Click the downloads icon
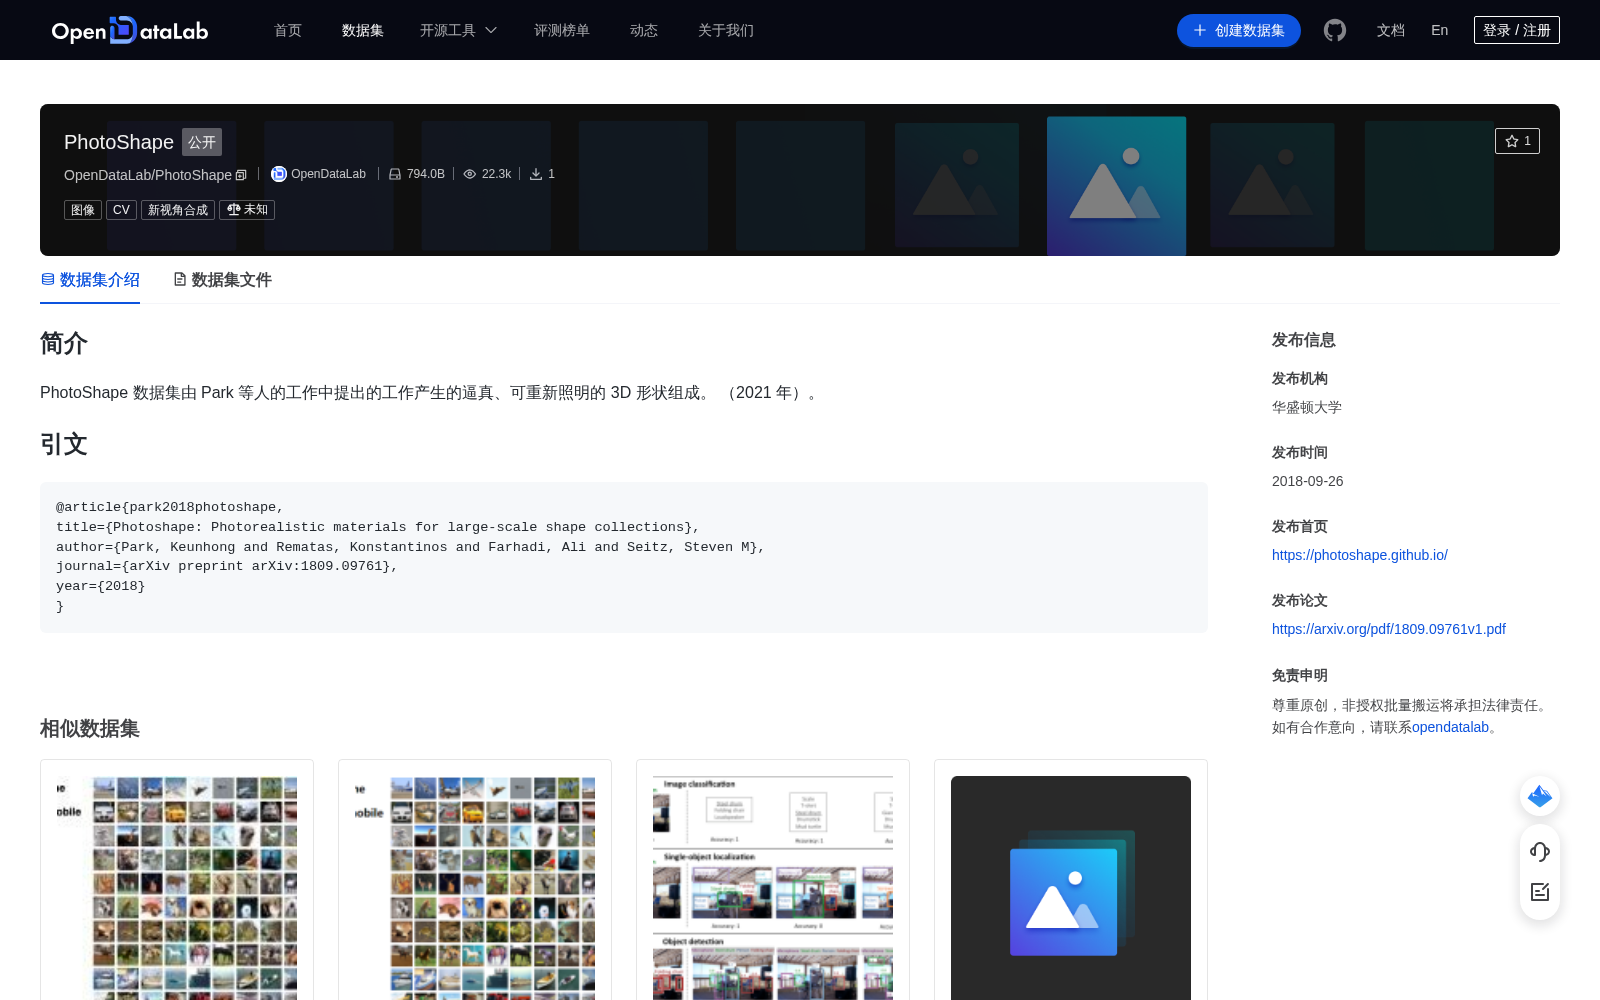This screenshot has width=1600, height=1000. pos(536,174)
